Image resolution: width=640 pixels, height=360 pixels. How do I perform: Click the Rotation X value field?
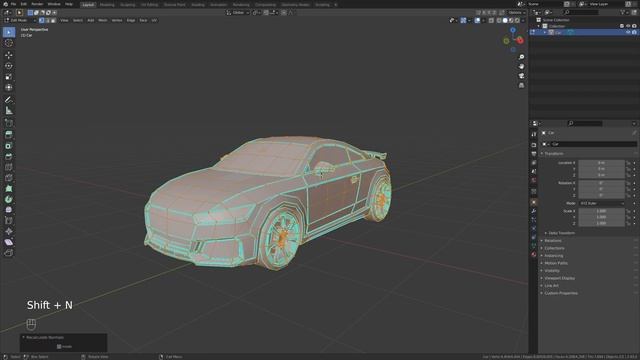pyautogui.click(x=602, y=183)
